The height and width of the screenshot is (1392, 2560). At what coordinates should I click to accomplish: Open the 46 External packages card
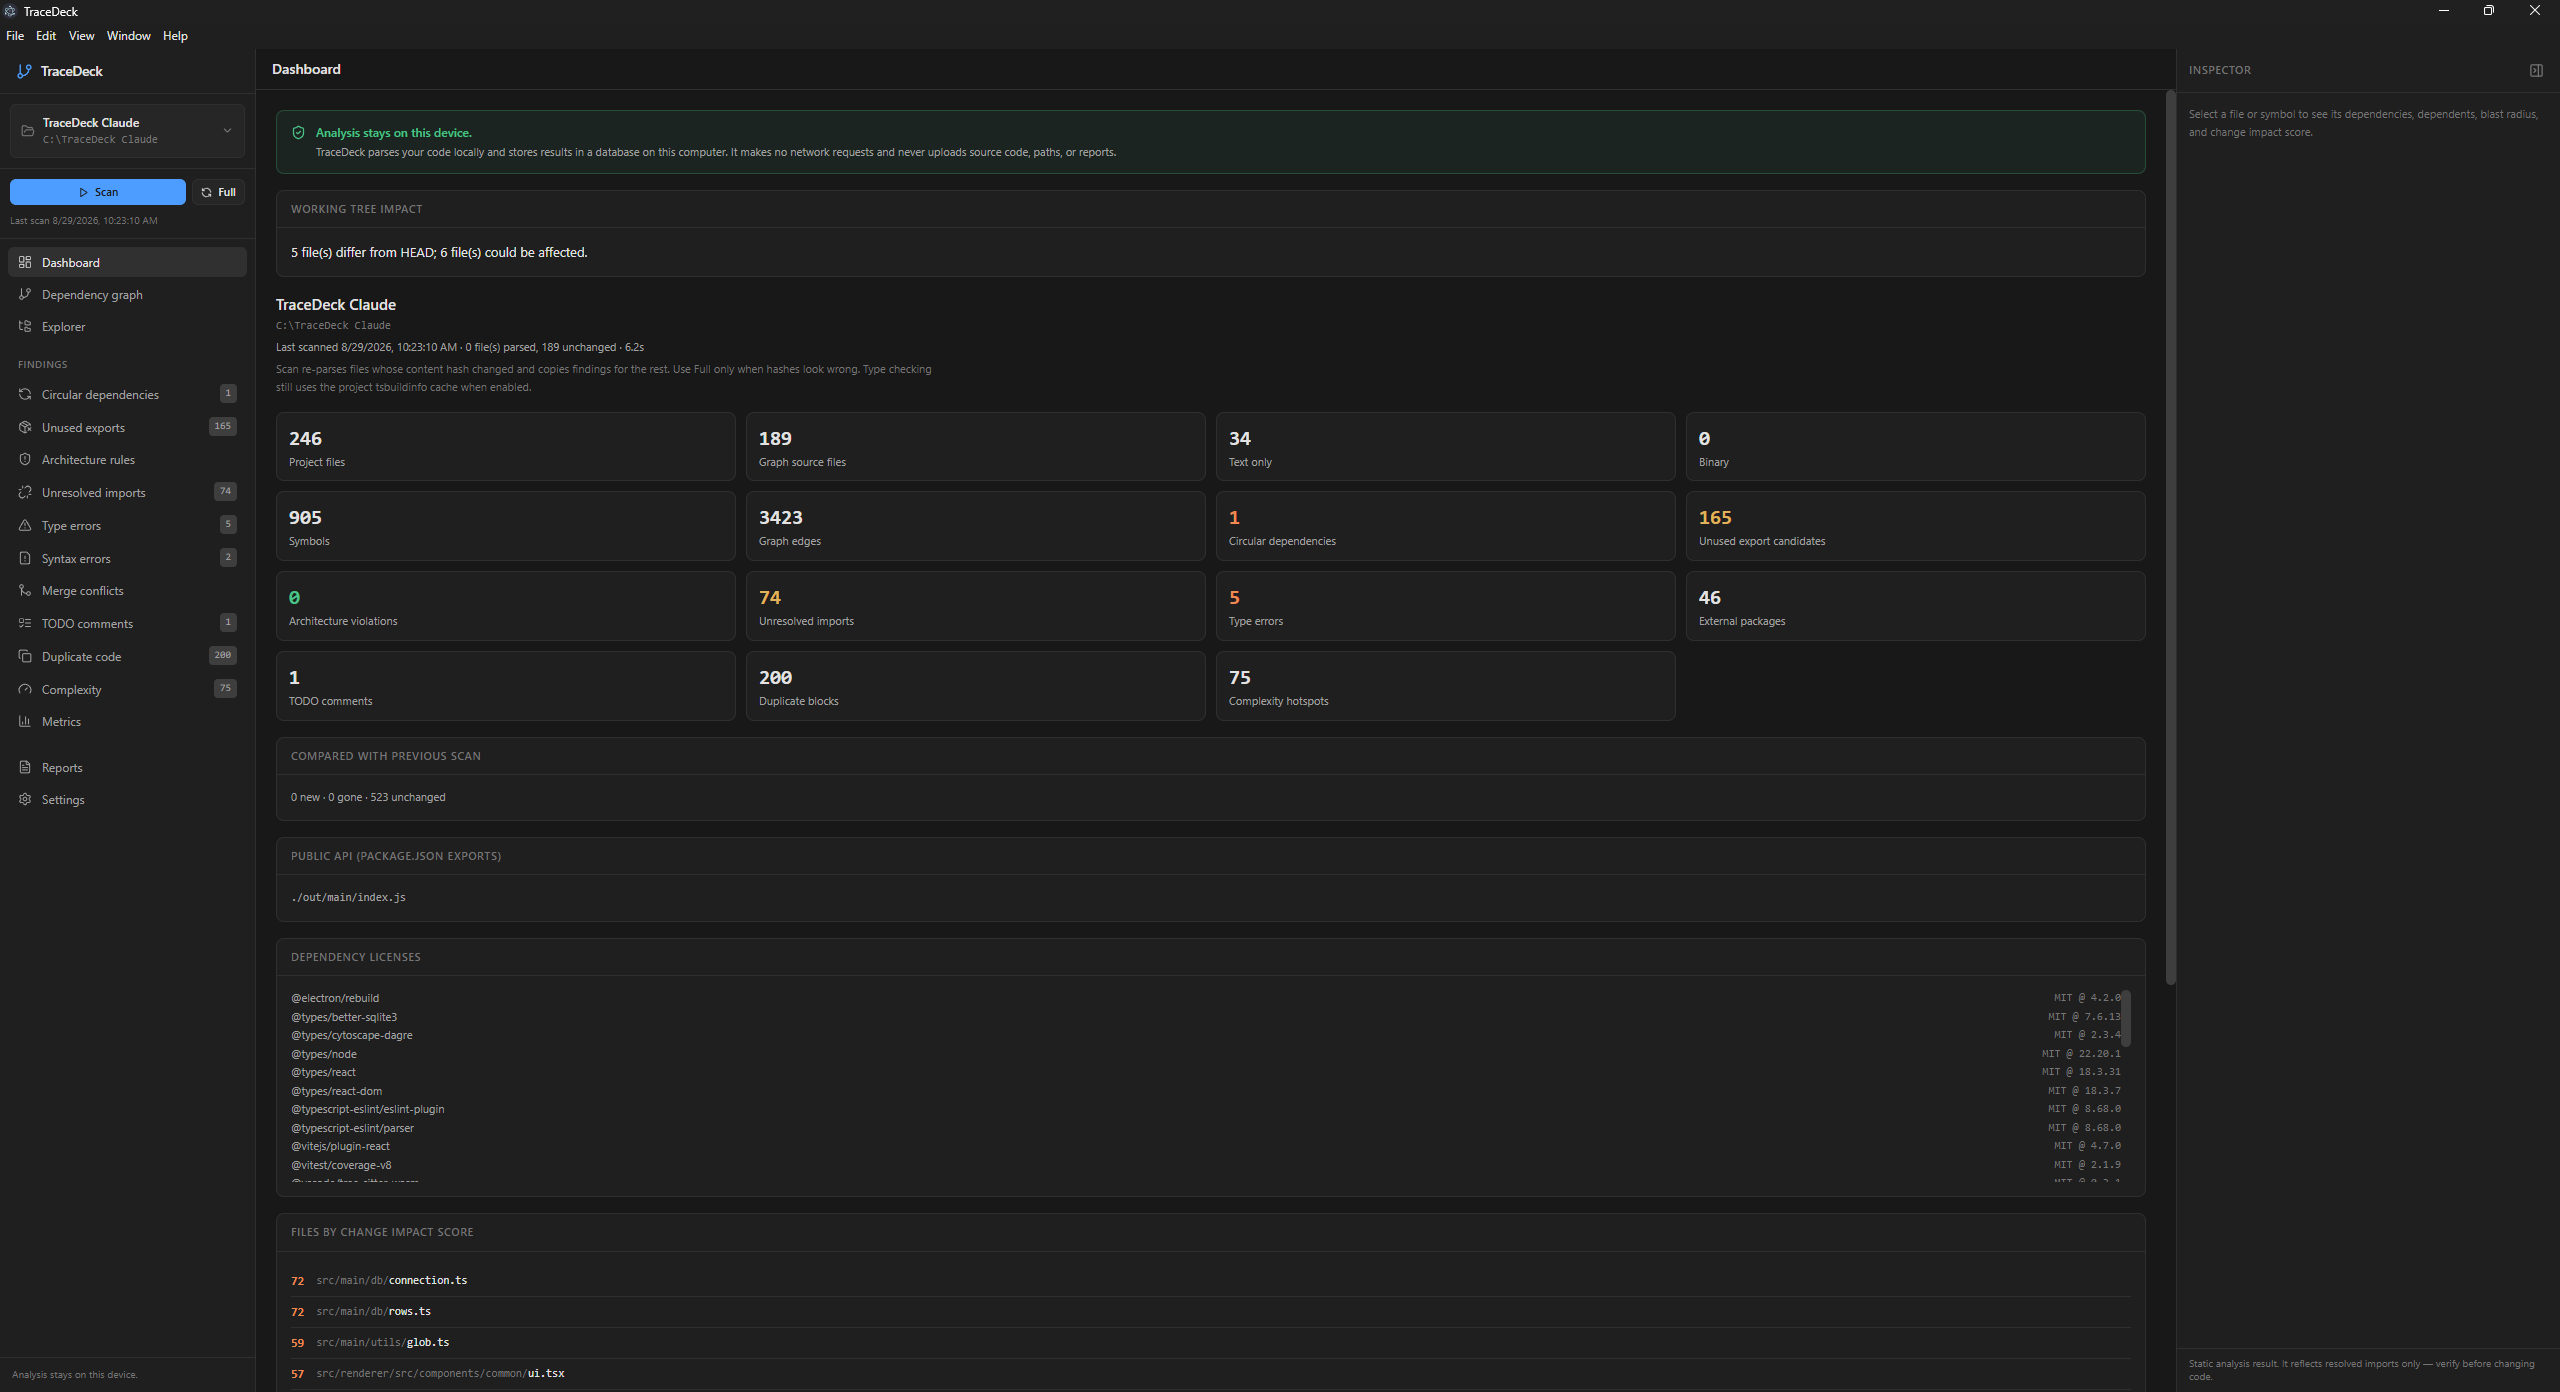(x=1915, y=606)
